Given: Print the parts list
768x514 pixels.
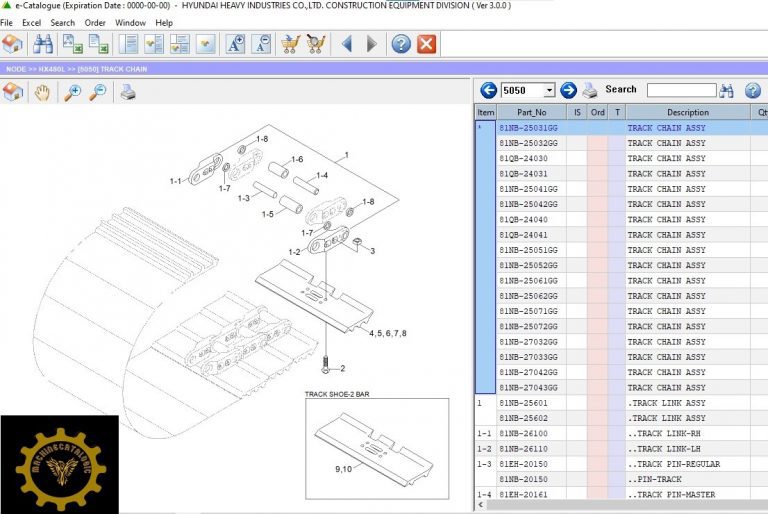Looking at the screenshot, I should [x=590, y=90].
